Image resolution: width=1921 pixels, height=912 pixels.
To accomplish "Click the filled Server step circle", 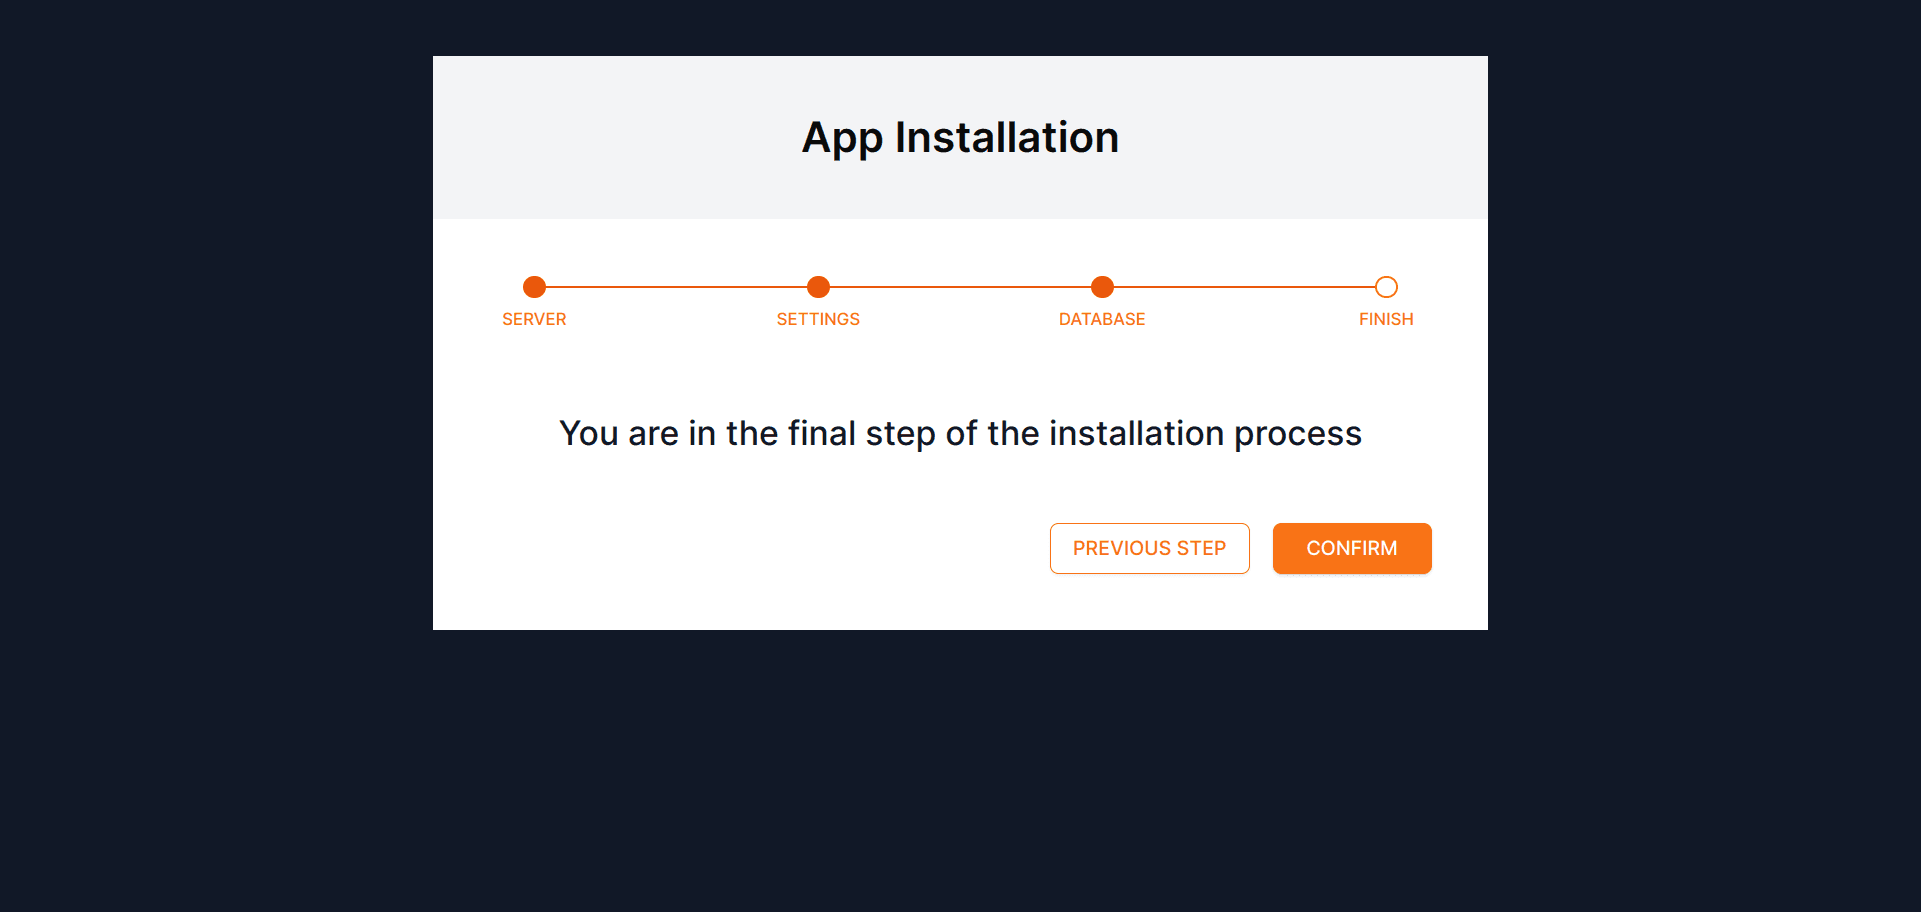I will (534, 287).
